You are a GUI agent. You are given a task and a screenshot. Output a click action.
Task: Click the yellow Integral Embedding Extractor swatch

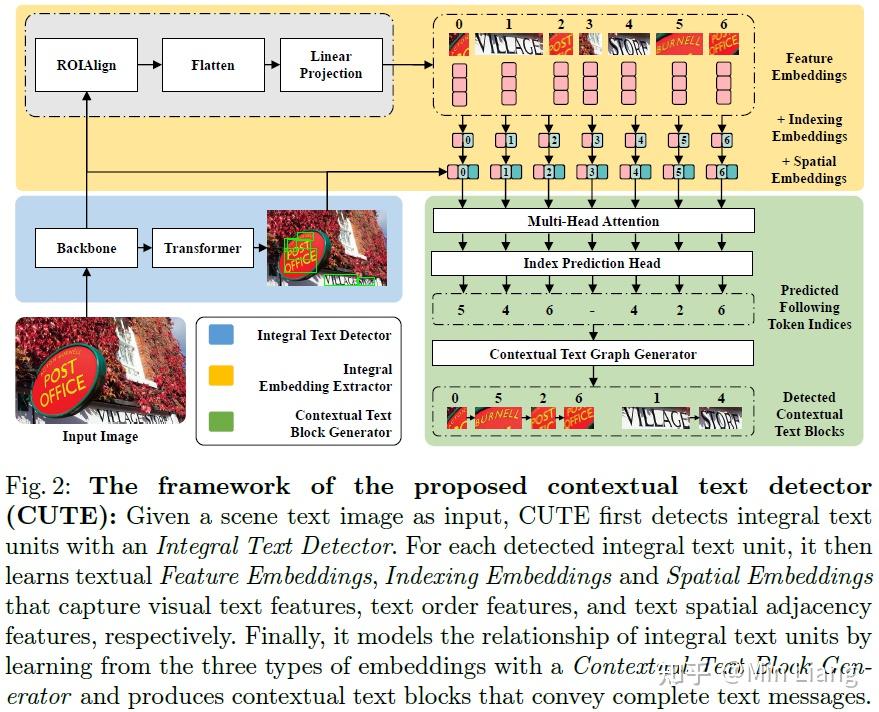coord(221,375)
